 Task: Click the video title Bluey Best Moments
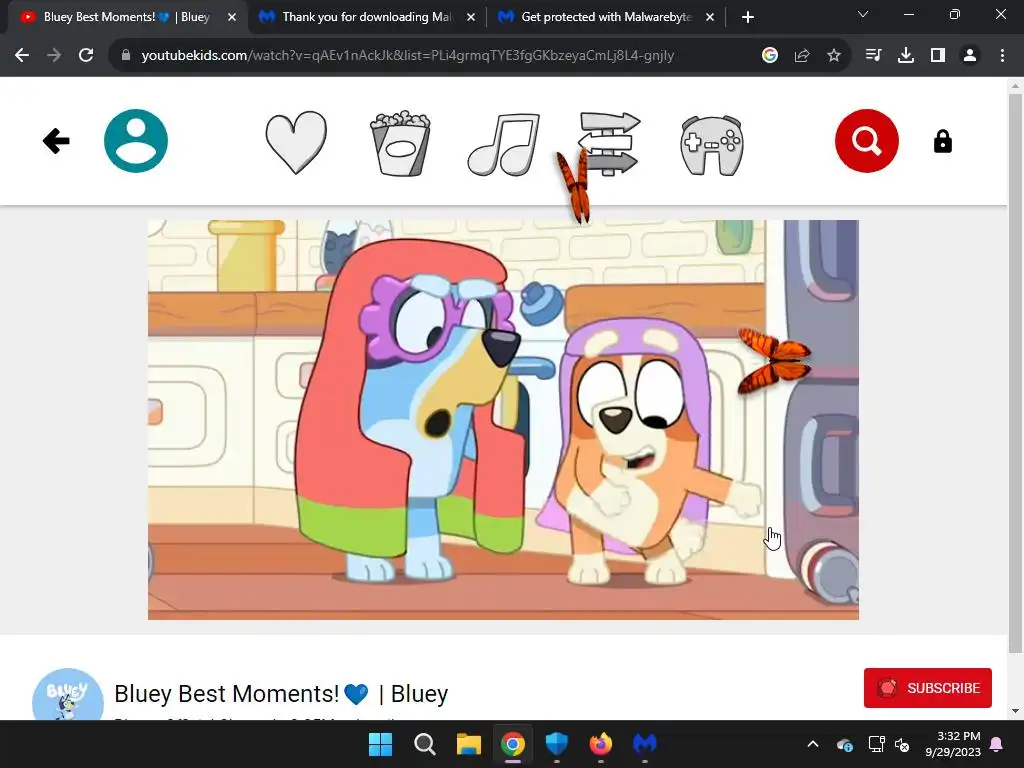pos(281,694)
